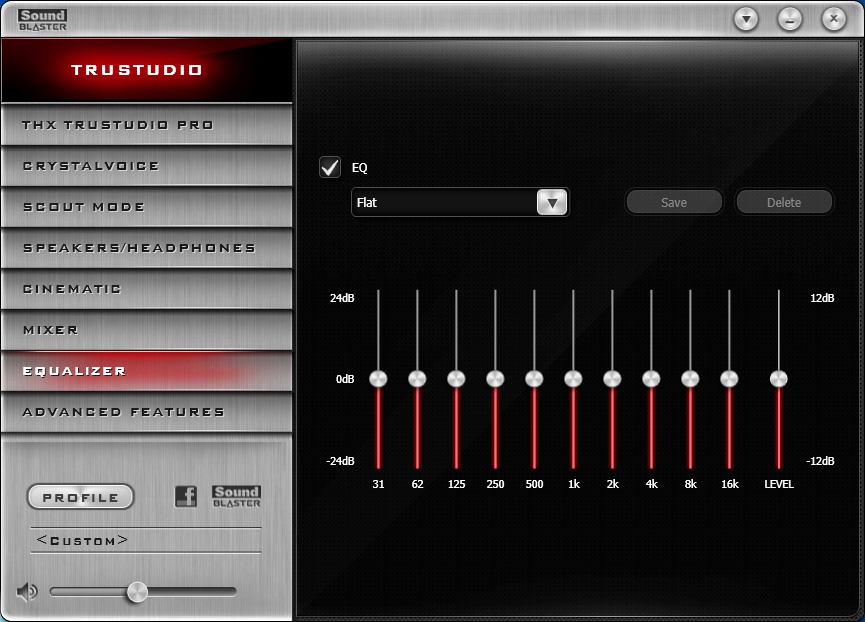Click the Save preset button
865x622 pixels.
tap(674, 202)
